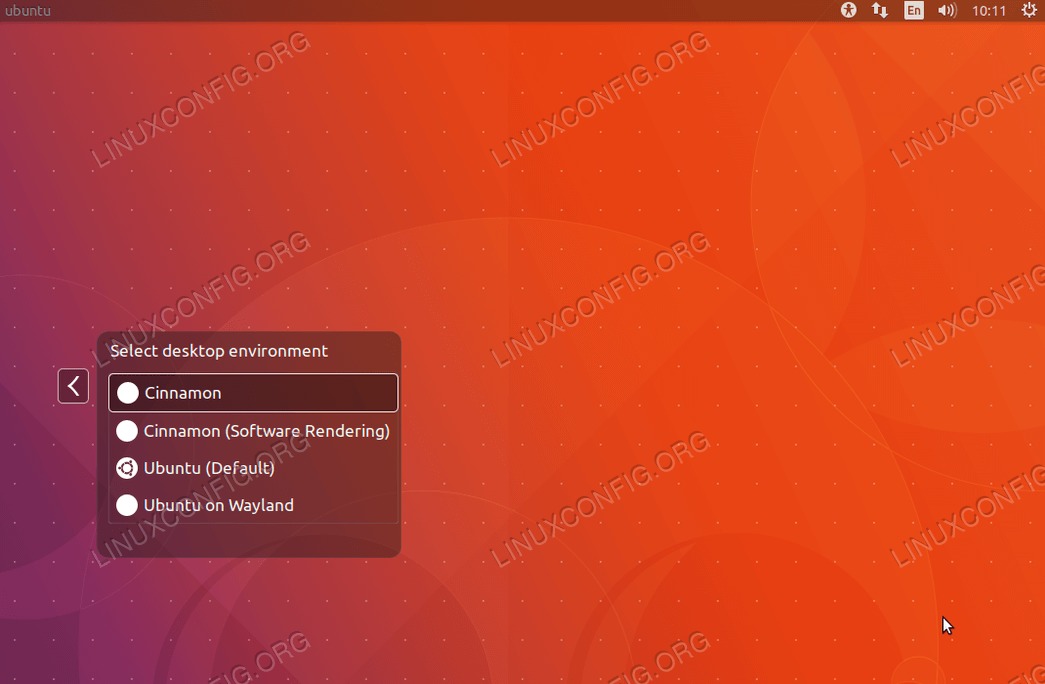Image resolution: width=1045 pixels, height=684 pixels.
Task: Click the "Select desktop environment" heading
Action: coord(219,351)
